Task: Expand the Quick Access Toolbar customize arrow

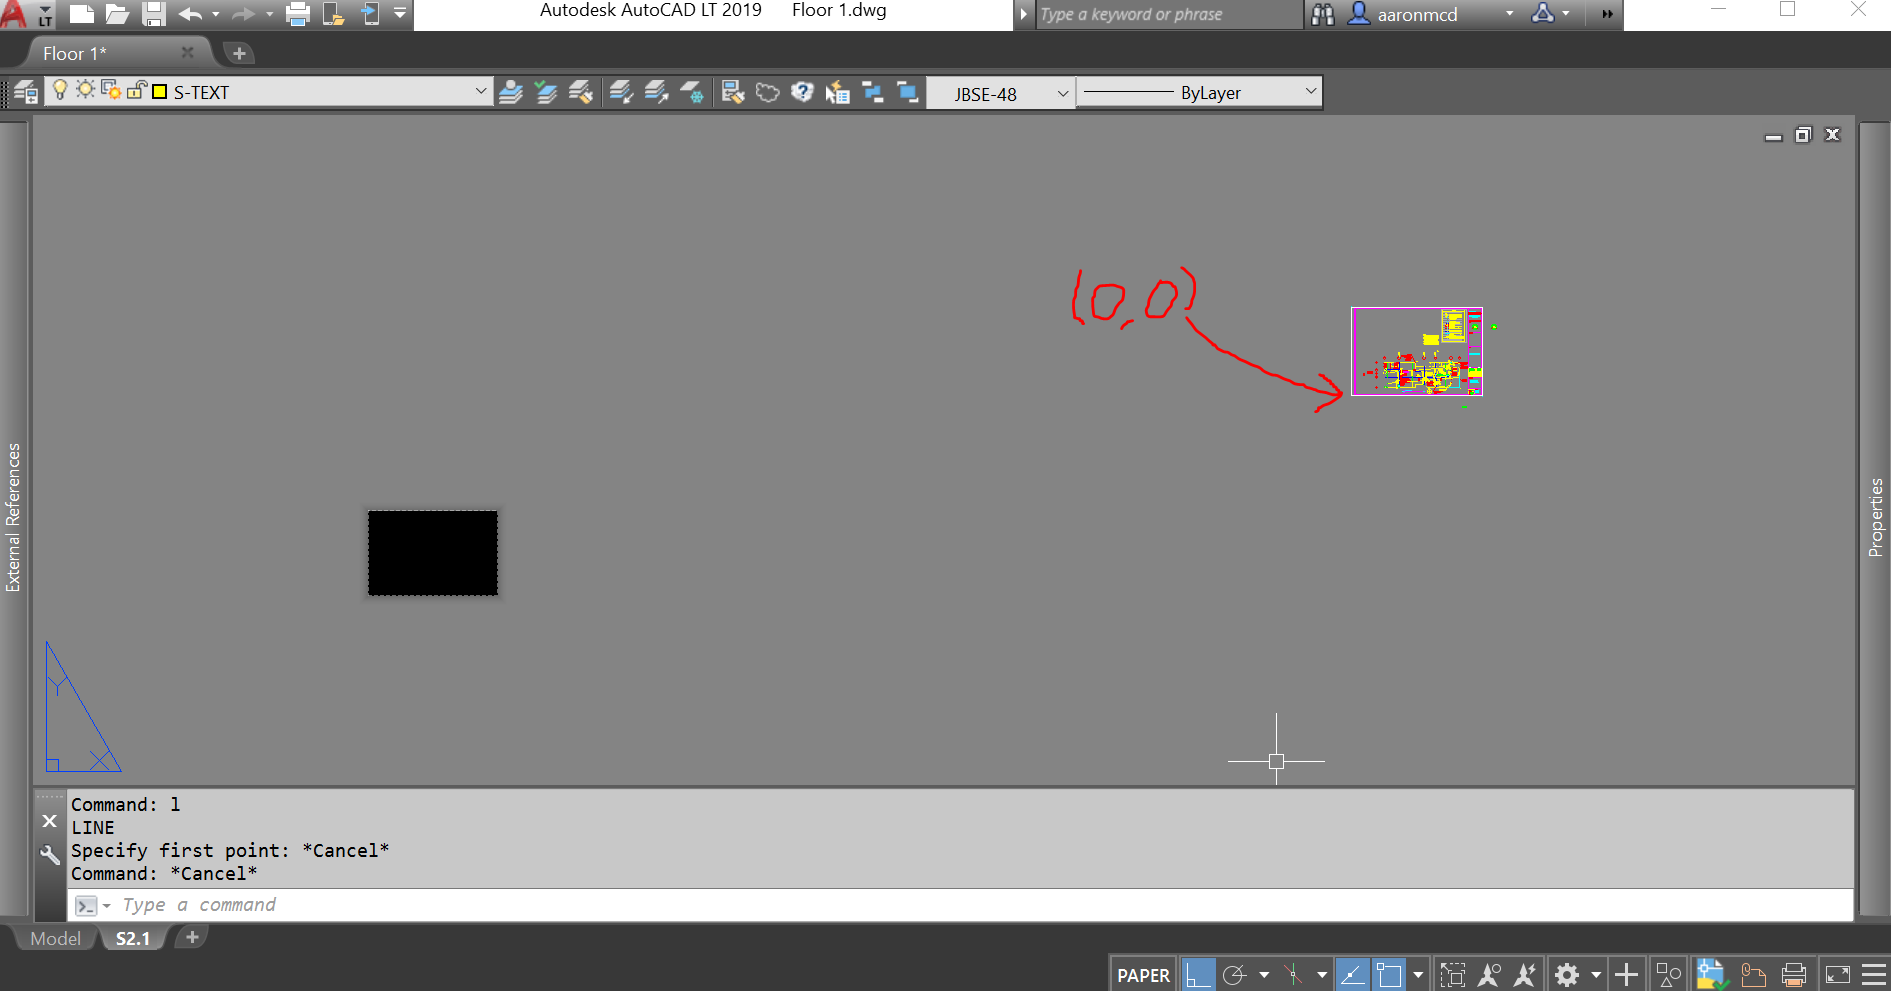Action: pos(400,14)
